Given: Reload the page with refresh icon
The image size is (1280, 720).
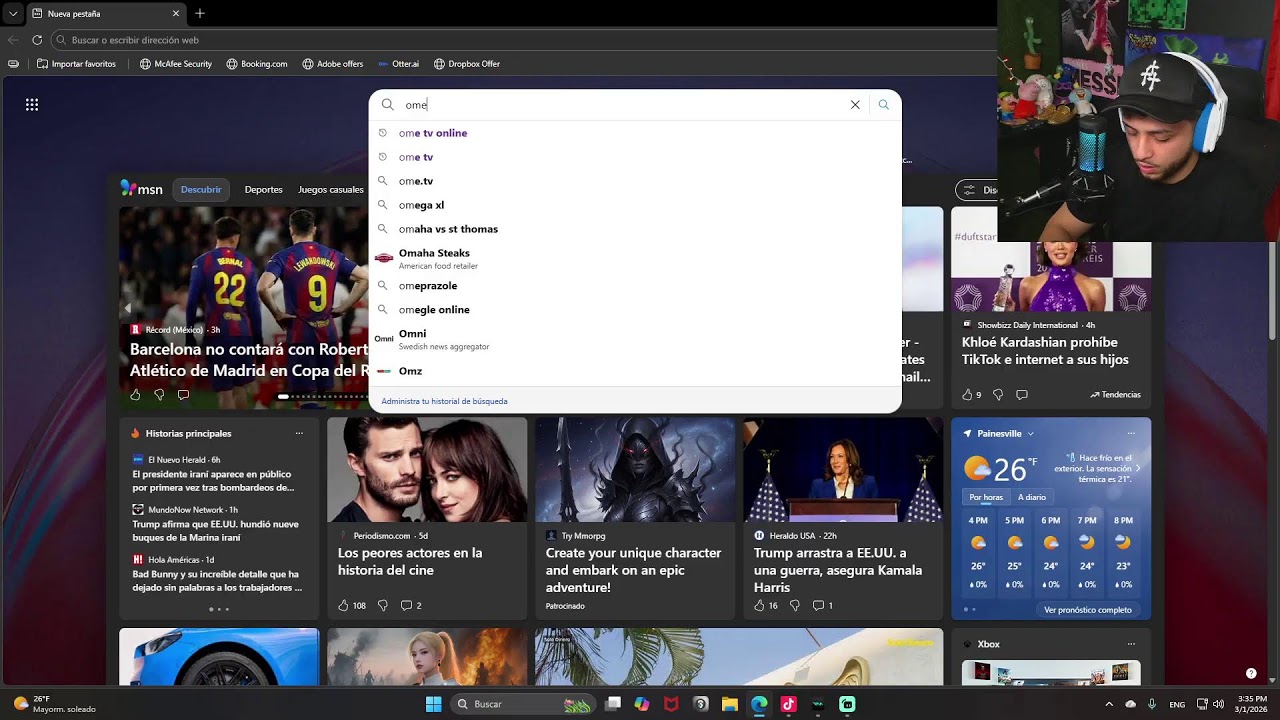Looking at the screenshot, I should (37, 40).
